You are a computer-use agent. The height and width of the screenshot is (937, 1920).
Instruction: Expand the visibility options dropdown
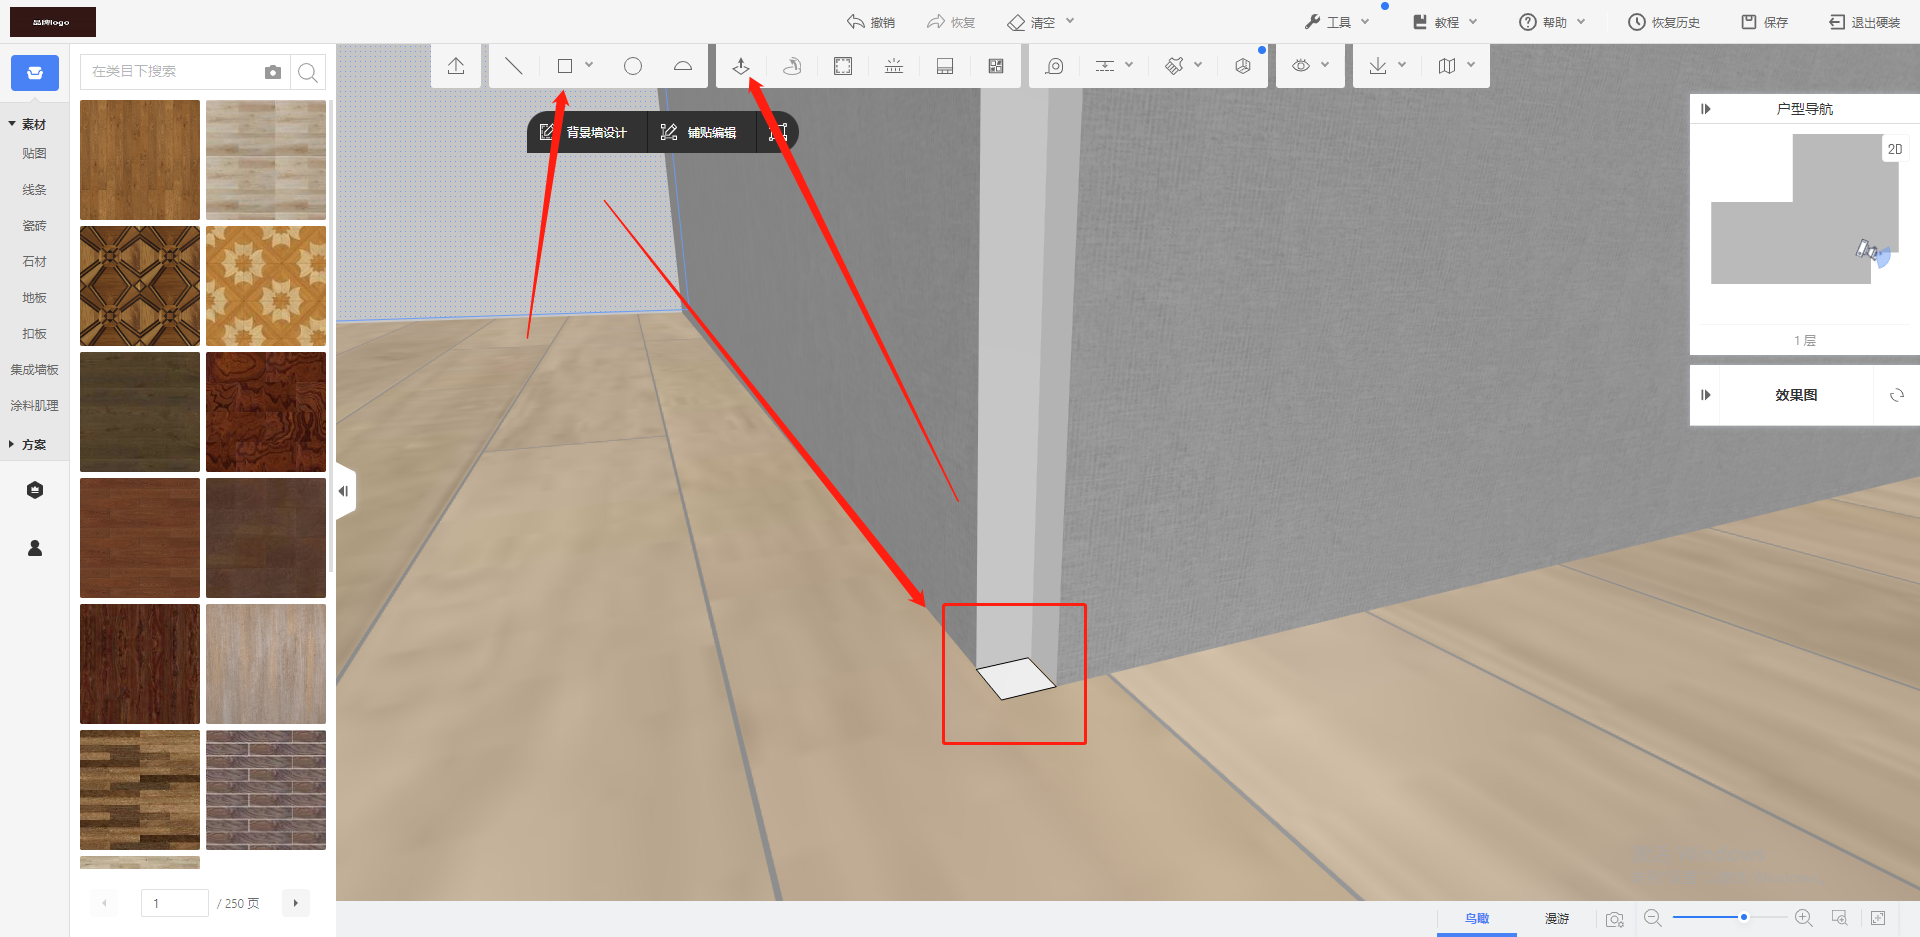(1325, 65)
